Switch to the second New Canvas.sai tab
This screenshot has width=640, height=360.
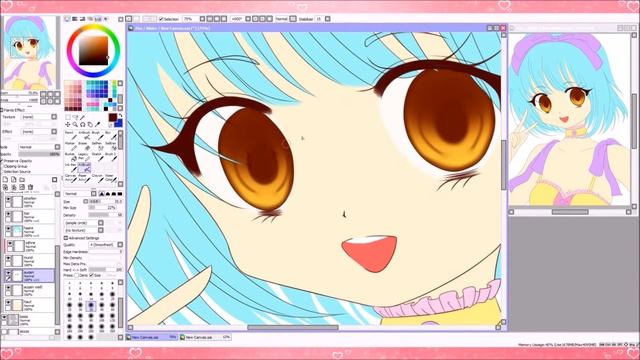[206, 337]
